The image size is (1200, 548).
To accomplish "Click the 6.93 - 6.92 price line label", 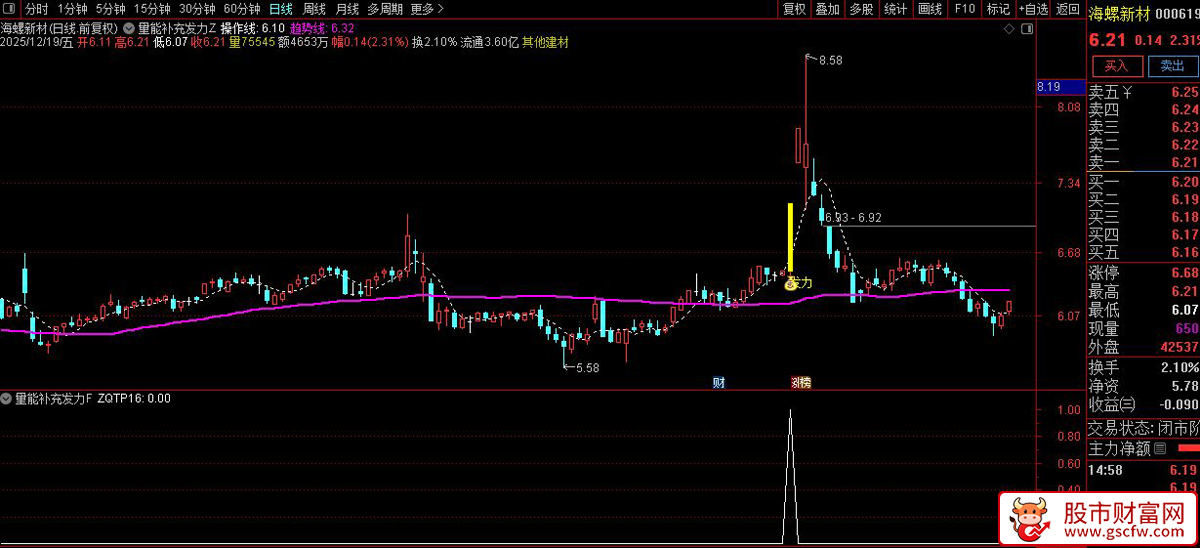I will pyautogui.click(x=853, y=217).
